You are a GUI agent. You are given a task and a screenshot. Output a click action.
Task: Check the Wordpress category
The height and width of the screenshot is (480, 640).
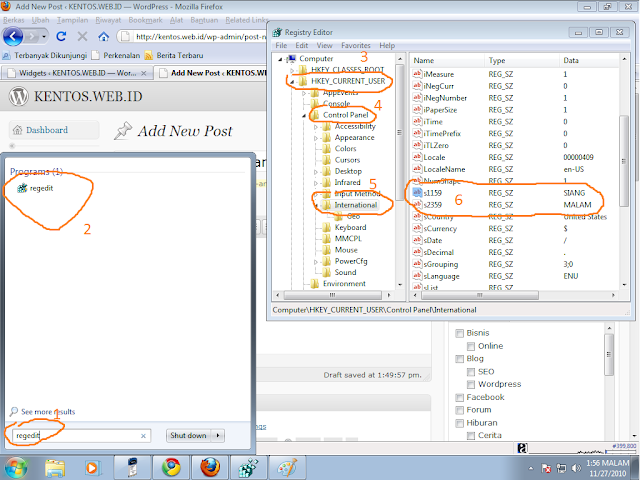point(471,384)
